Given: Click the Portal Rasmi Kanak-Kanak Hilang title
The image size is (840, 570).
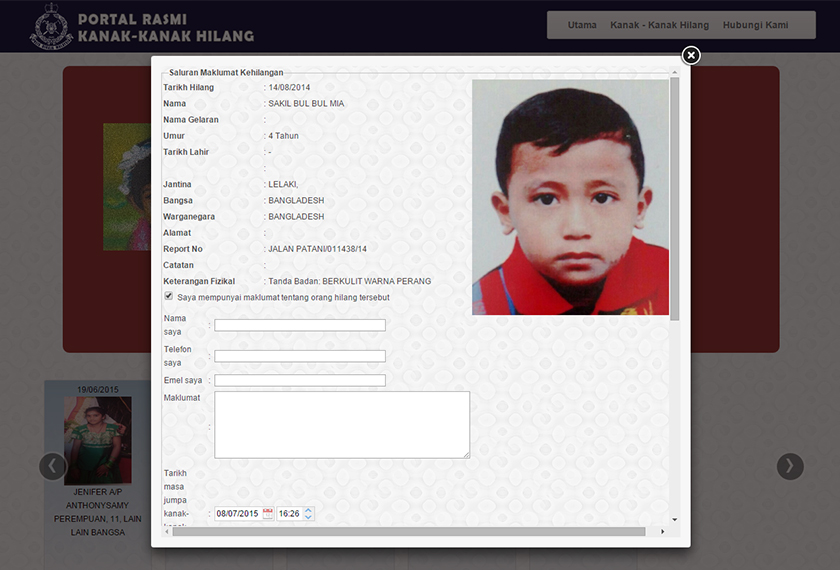Looking at the screenshot, I should (x=166, y=28).
